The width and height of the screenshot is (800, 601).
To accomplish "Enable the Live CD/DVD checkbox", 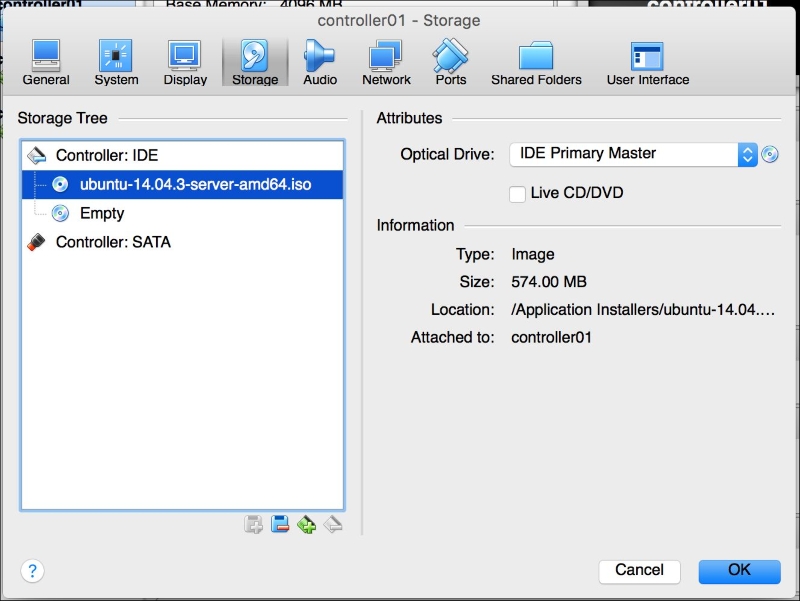I will click(x=517, y=194).
